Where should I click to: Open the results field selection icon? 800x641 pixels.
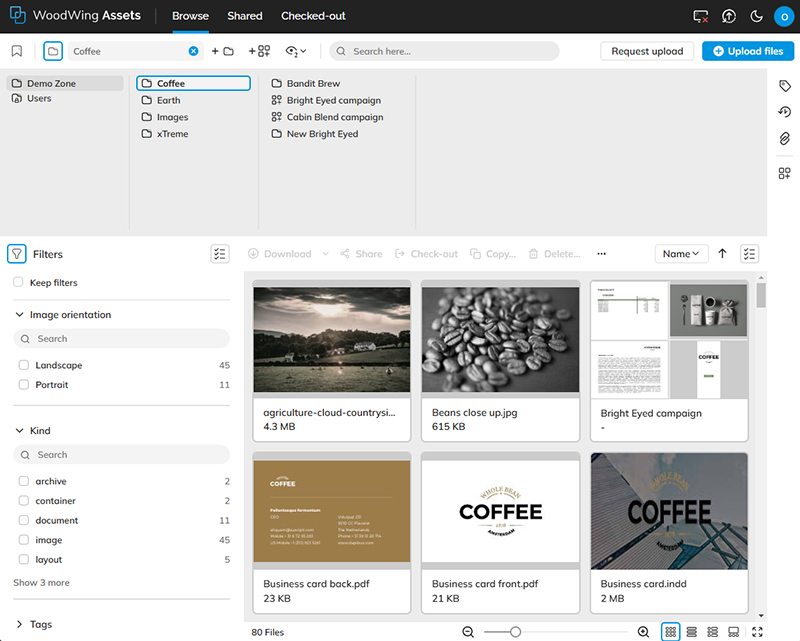click(x=749, y=254)
